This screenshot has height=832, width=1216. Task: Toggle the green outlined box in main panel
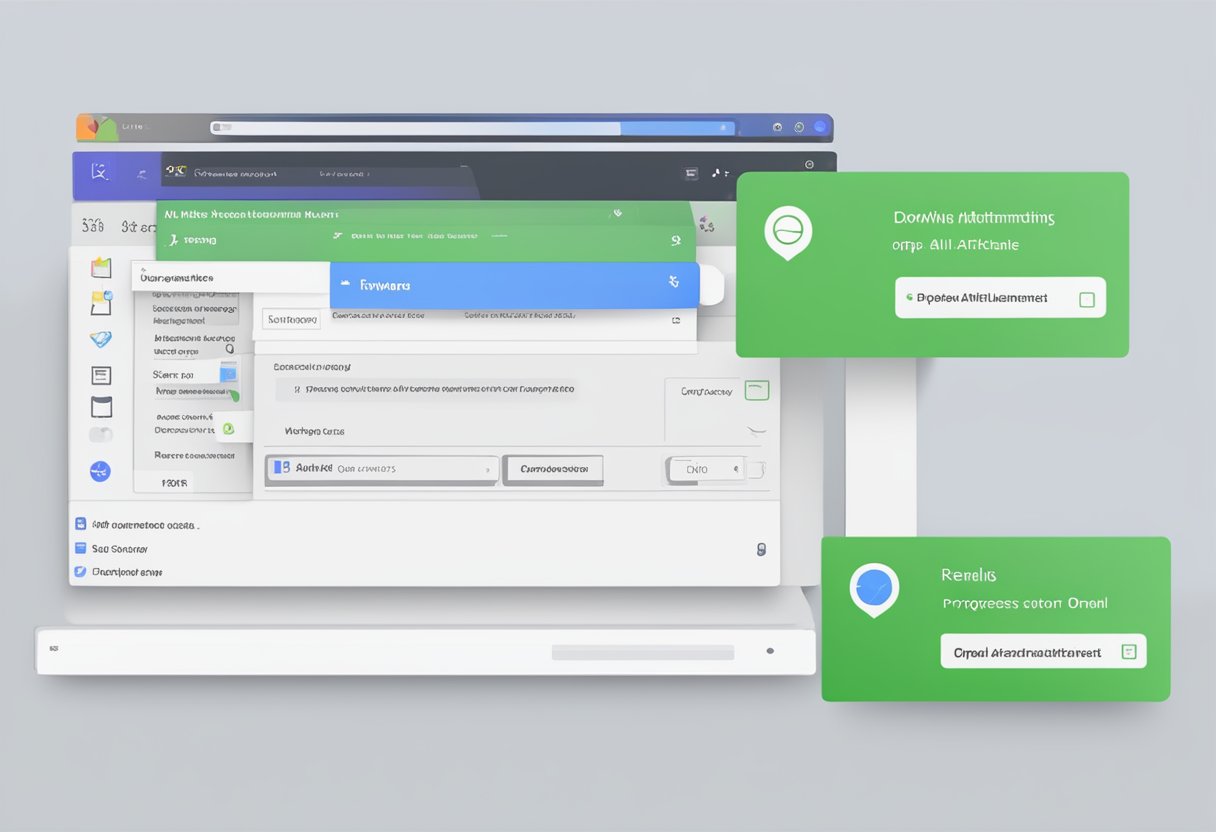click(757, 391)
